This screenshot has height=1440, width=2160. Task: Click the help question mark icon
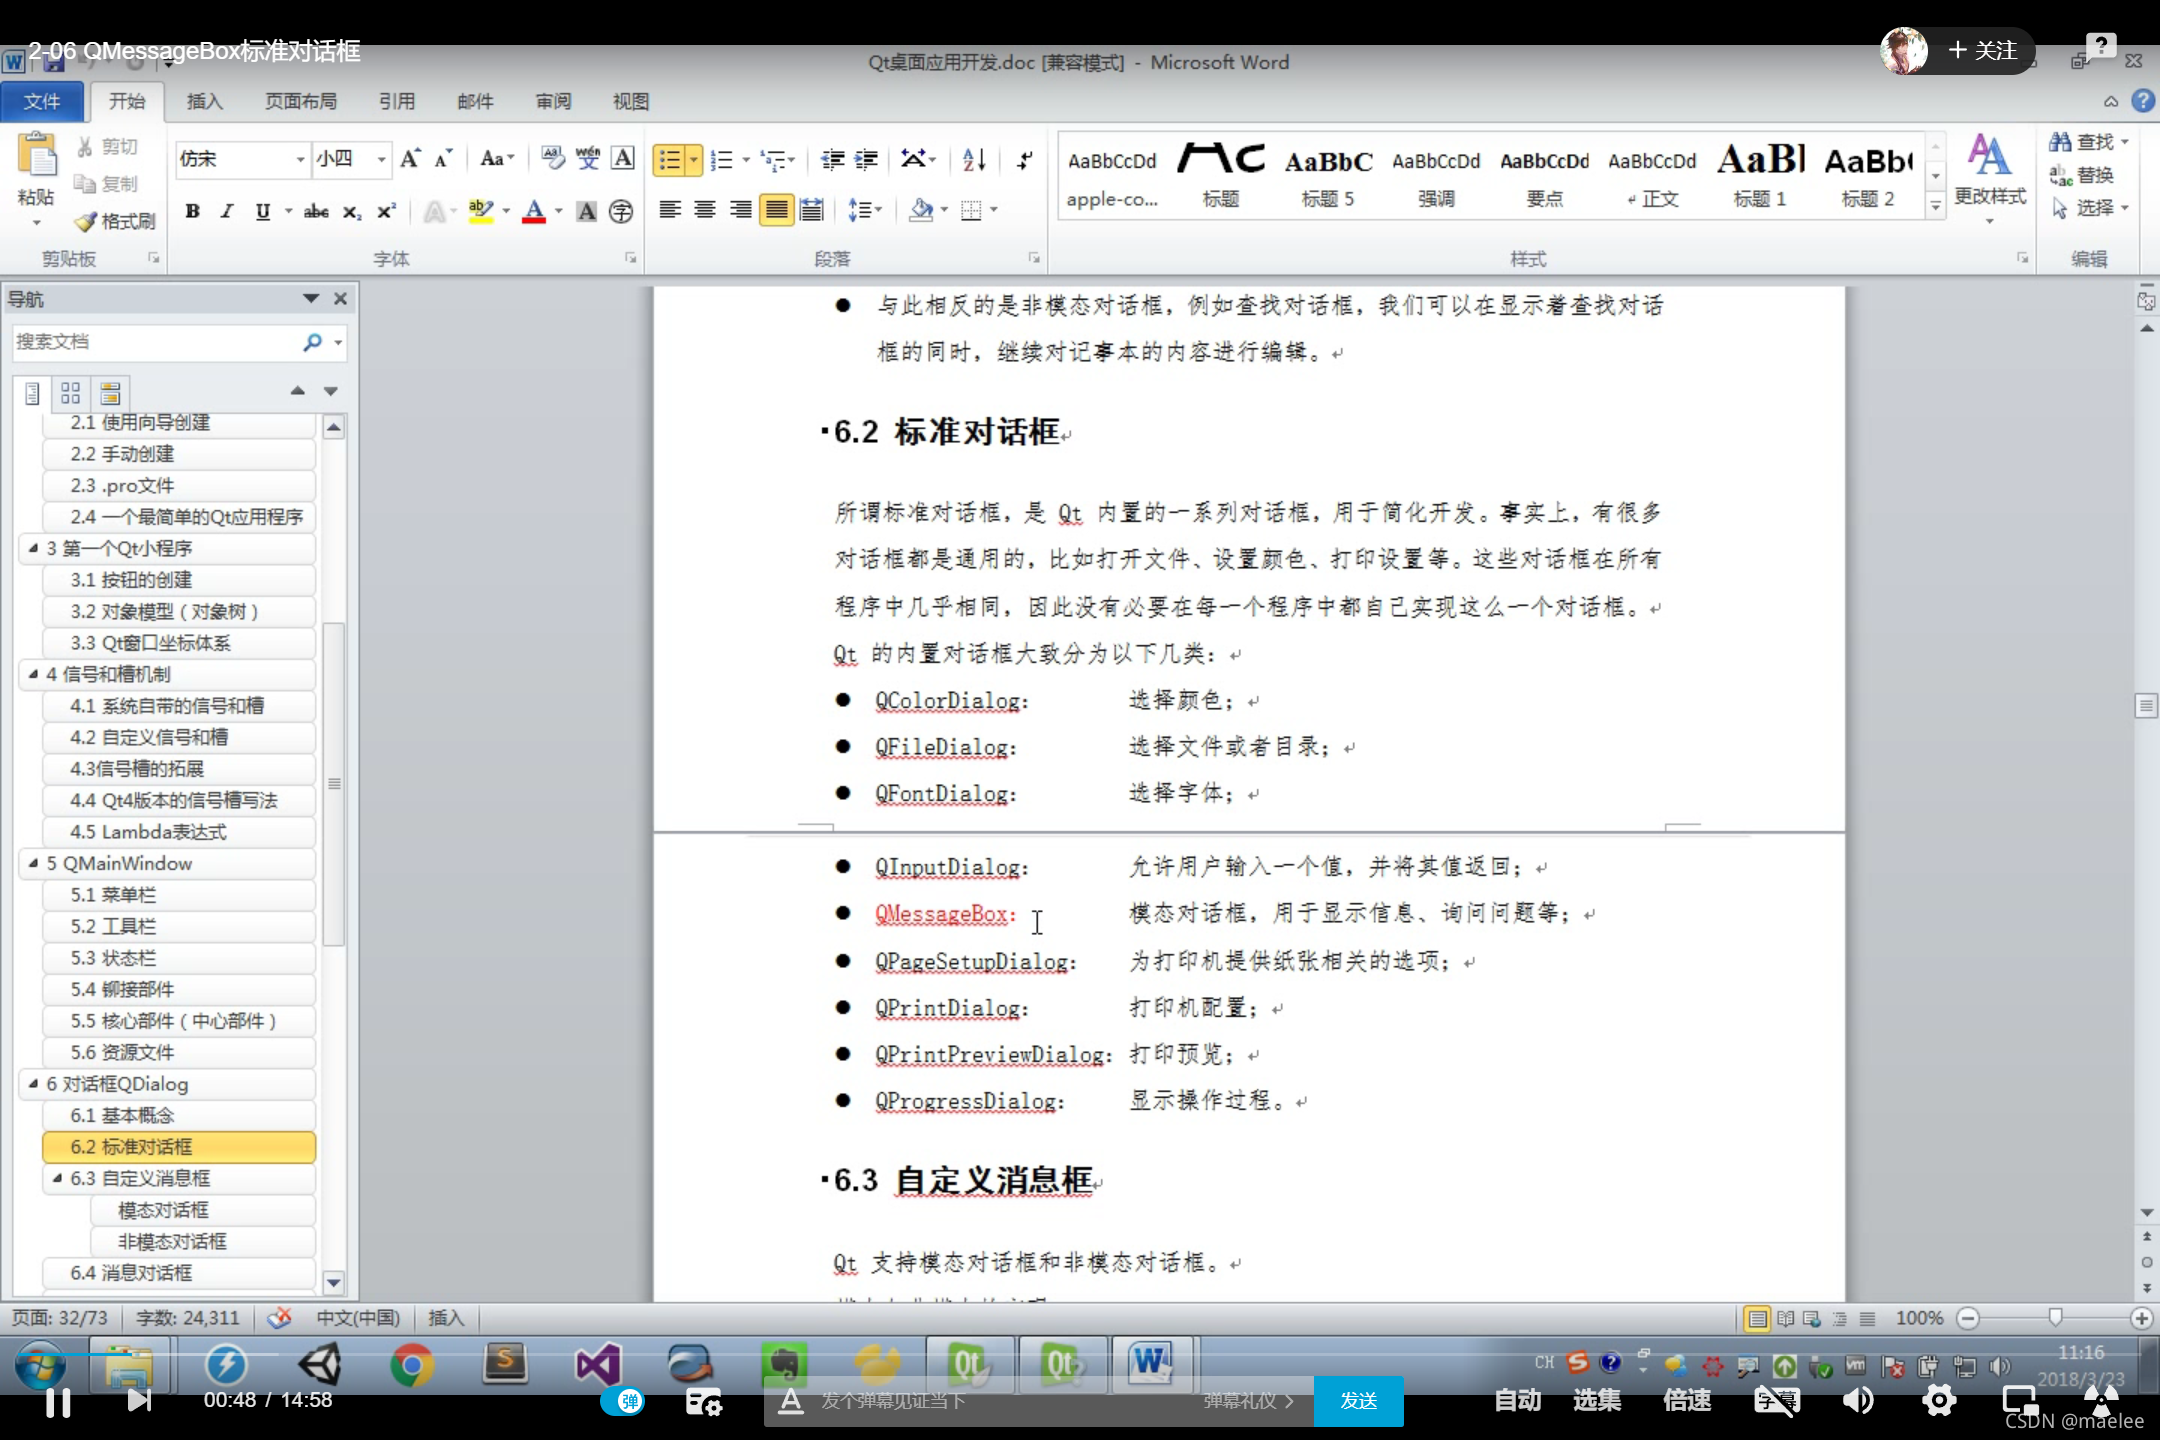(2143, 101)
